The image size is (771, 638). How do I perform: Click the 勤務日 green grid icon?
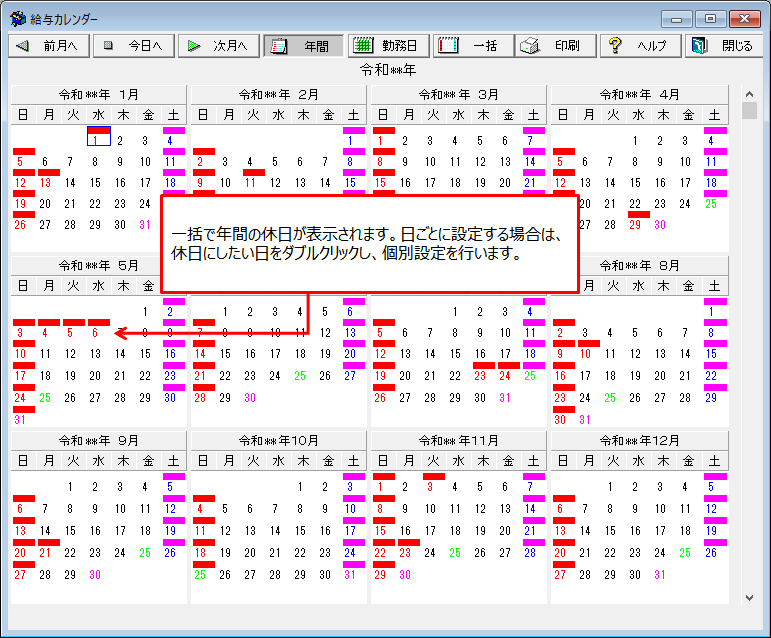365,46
